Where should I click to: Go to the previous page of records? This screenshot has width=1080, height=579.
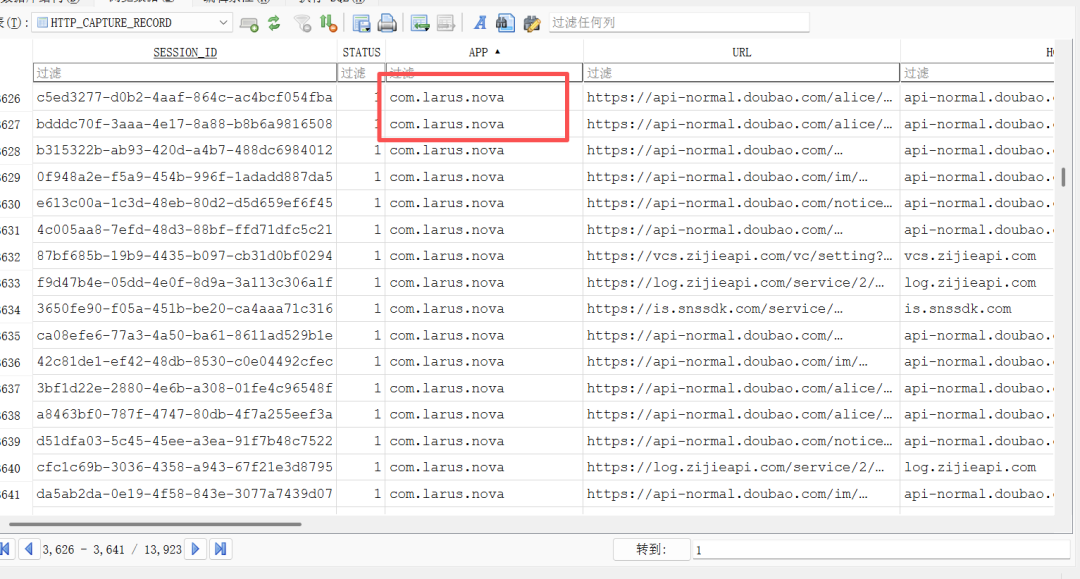coord(28,549)
